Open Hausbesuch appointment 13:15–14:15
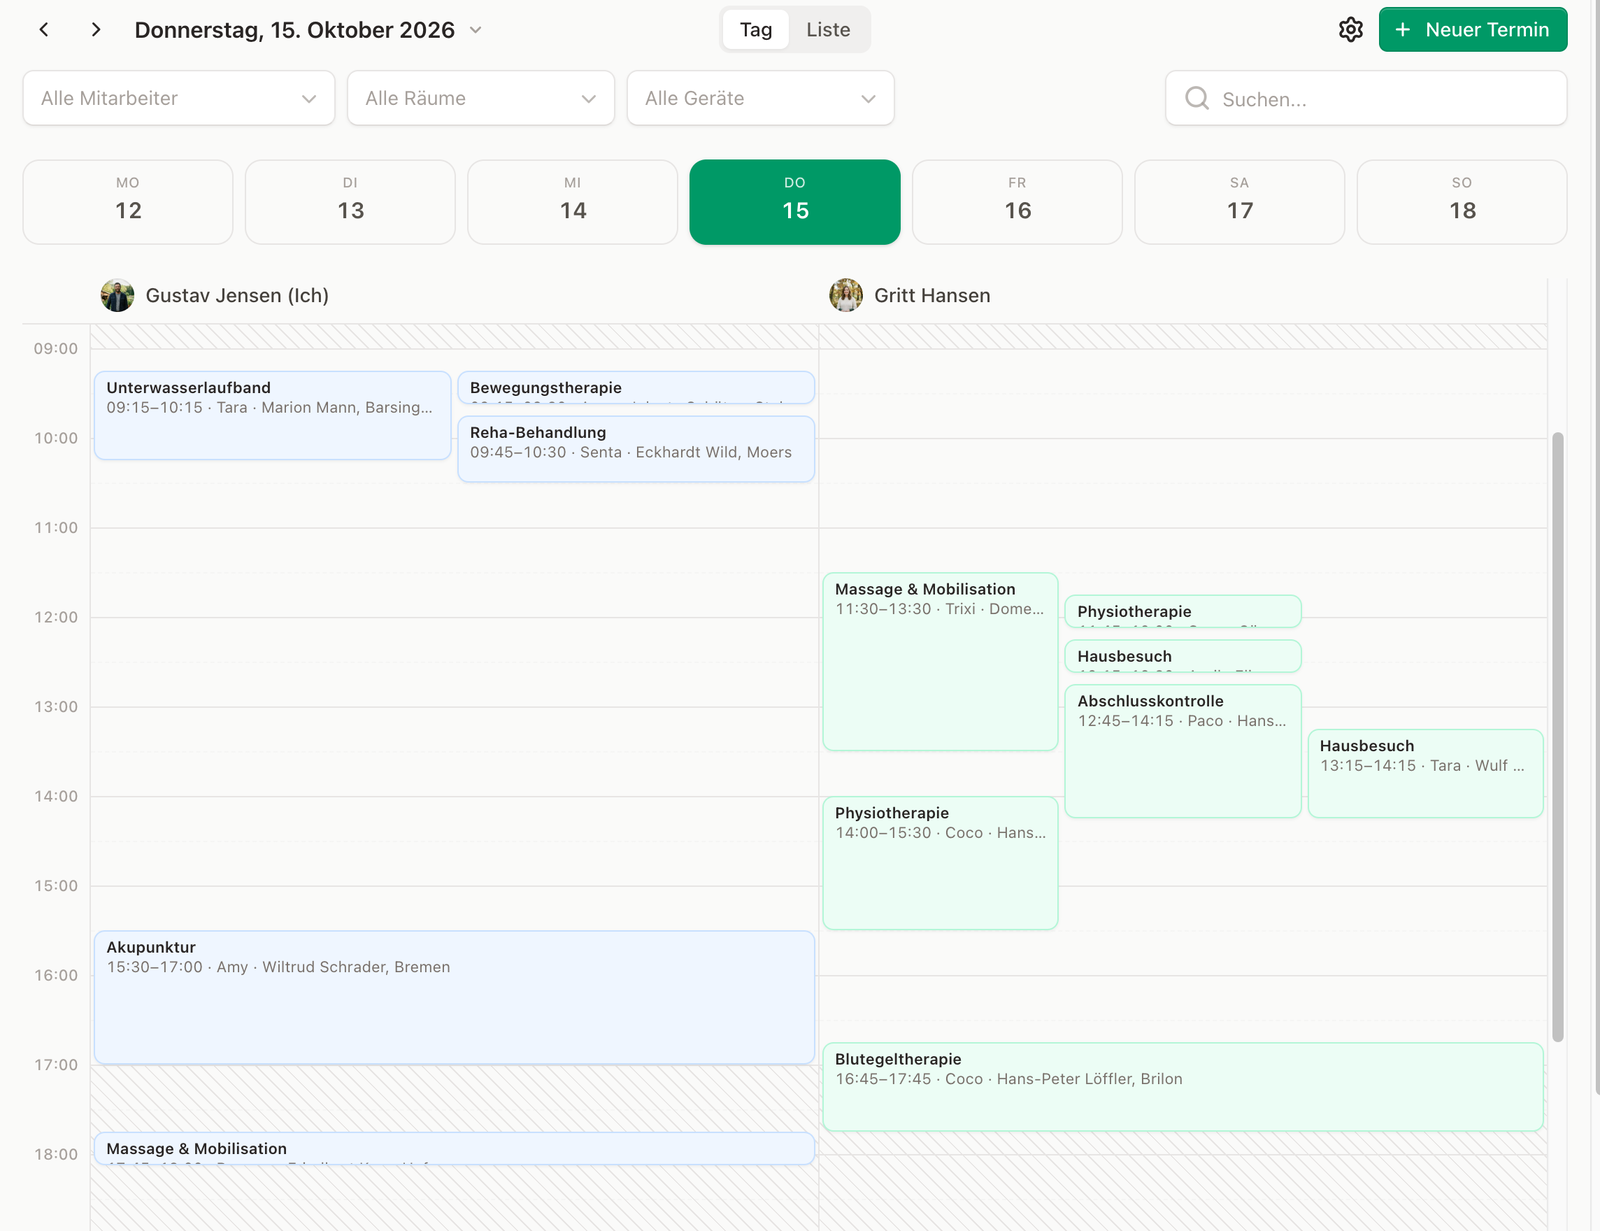 pos(1425,773)
